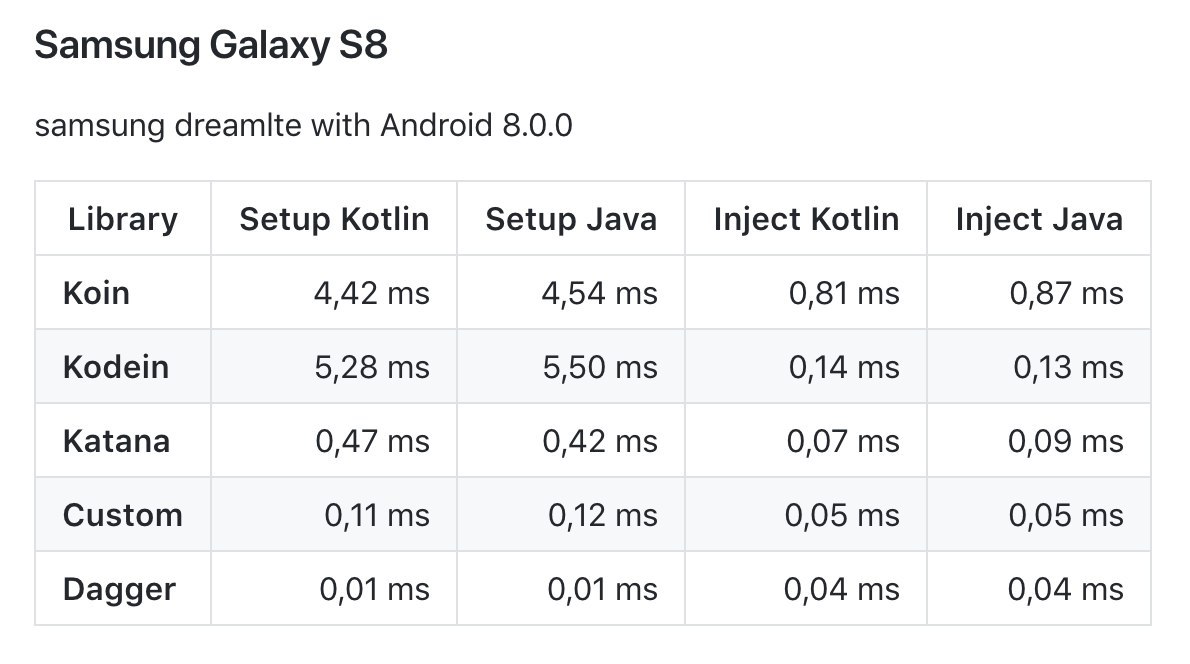Click Koin's 0,81 ms Inject Kotlin cell
The height and width of the screenshot is (664, 1190).
844,293
